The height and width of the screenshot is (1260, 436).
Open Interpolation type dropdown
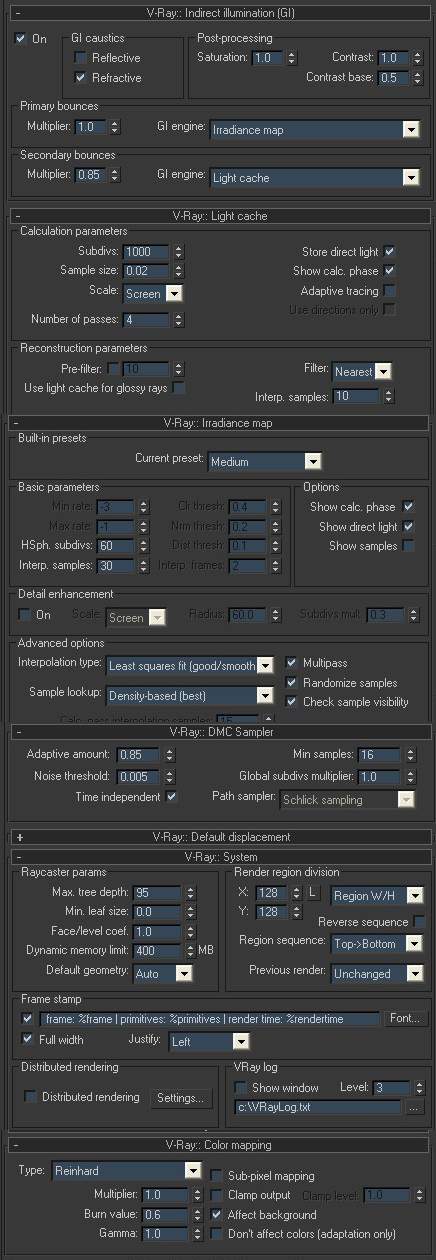[190, 665]
